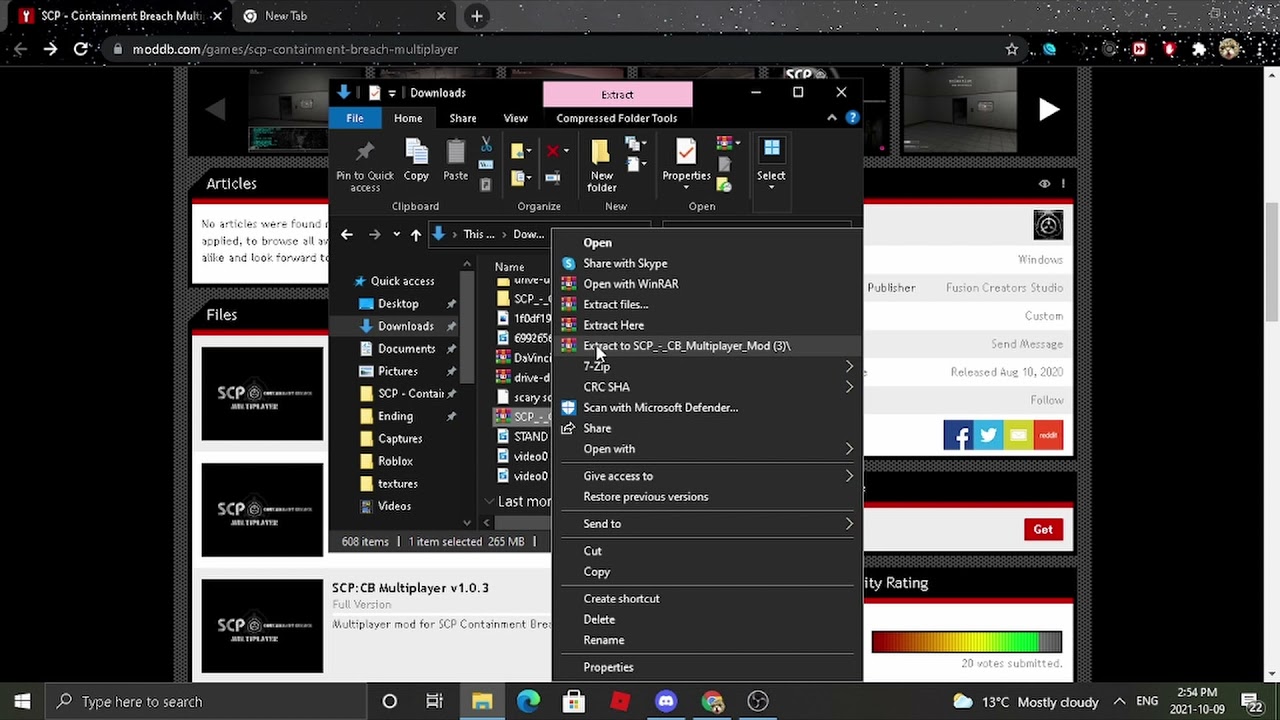Open Roblox folder in navigation pane
Image resolution: width=1280 pixels, height=720 pixels.
pos(395,461)
